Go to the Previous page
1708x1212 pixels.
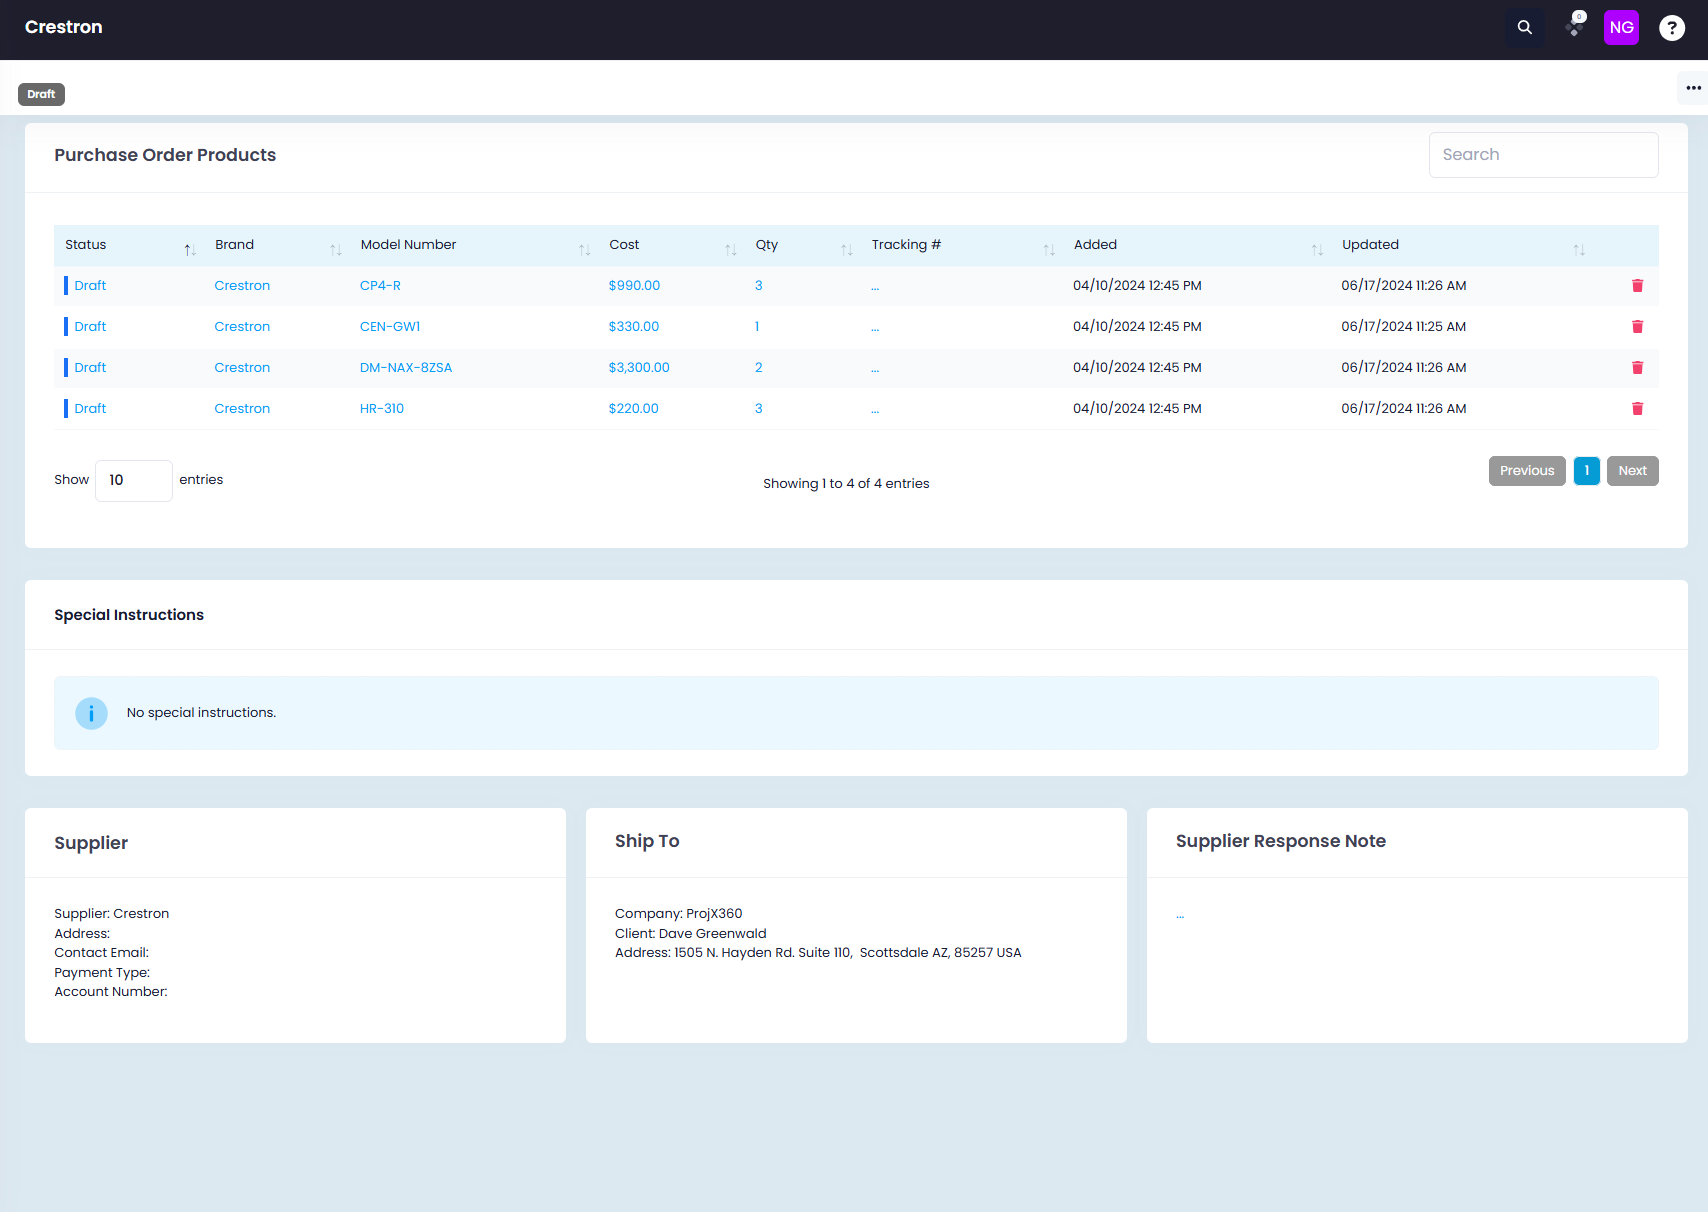point(1527,471)
